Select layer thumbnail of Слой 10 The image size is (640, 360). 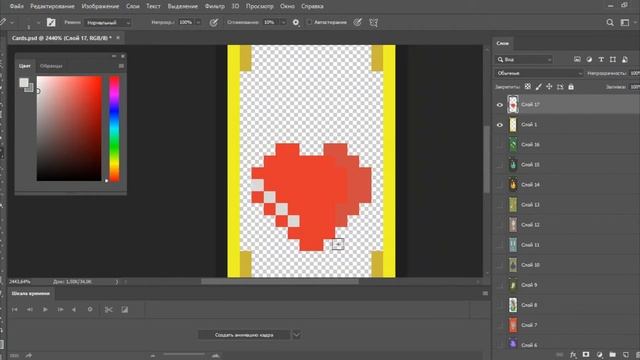[x=513, y=265]
